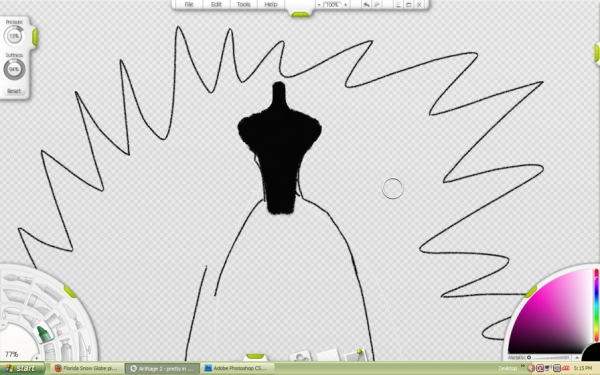Viewport: 600px width, 375px height.
Task: Hide the color picker using green tab
Action: [x=531, y=292]
